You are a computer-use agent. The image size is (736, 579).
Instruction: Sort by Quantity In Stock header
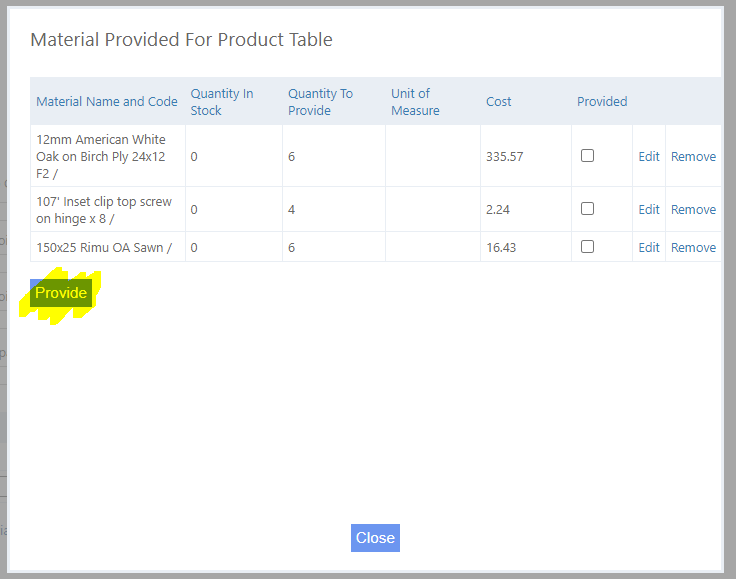[x=221, y=101]
